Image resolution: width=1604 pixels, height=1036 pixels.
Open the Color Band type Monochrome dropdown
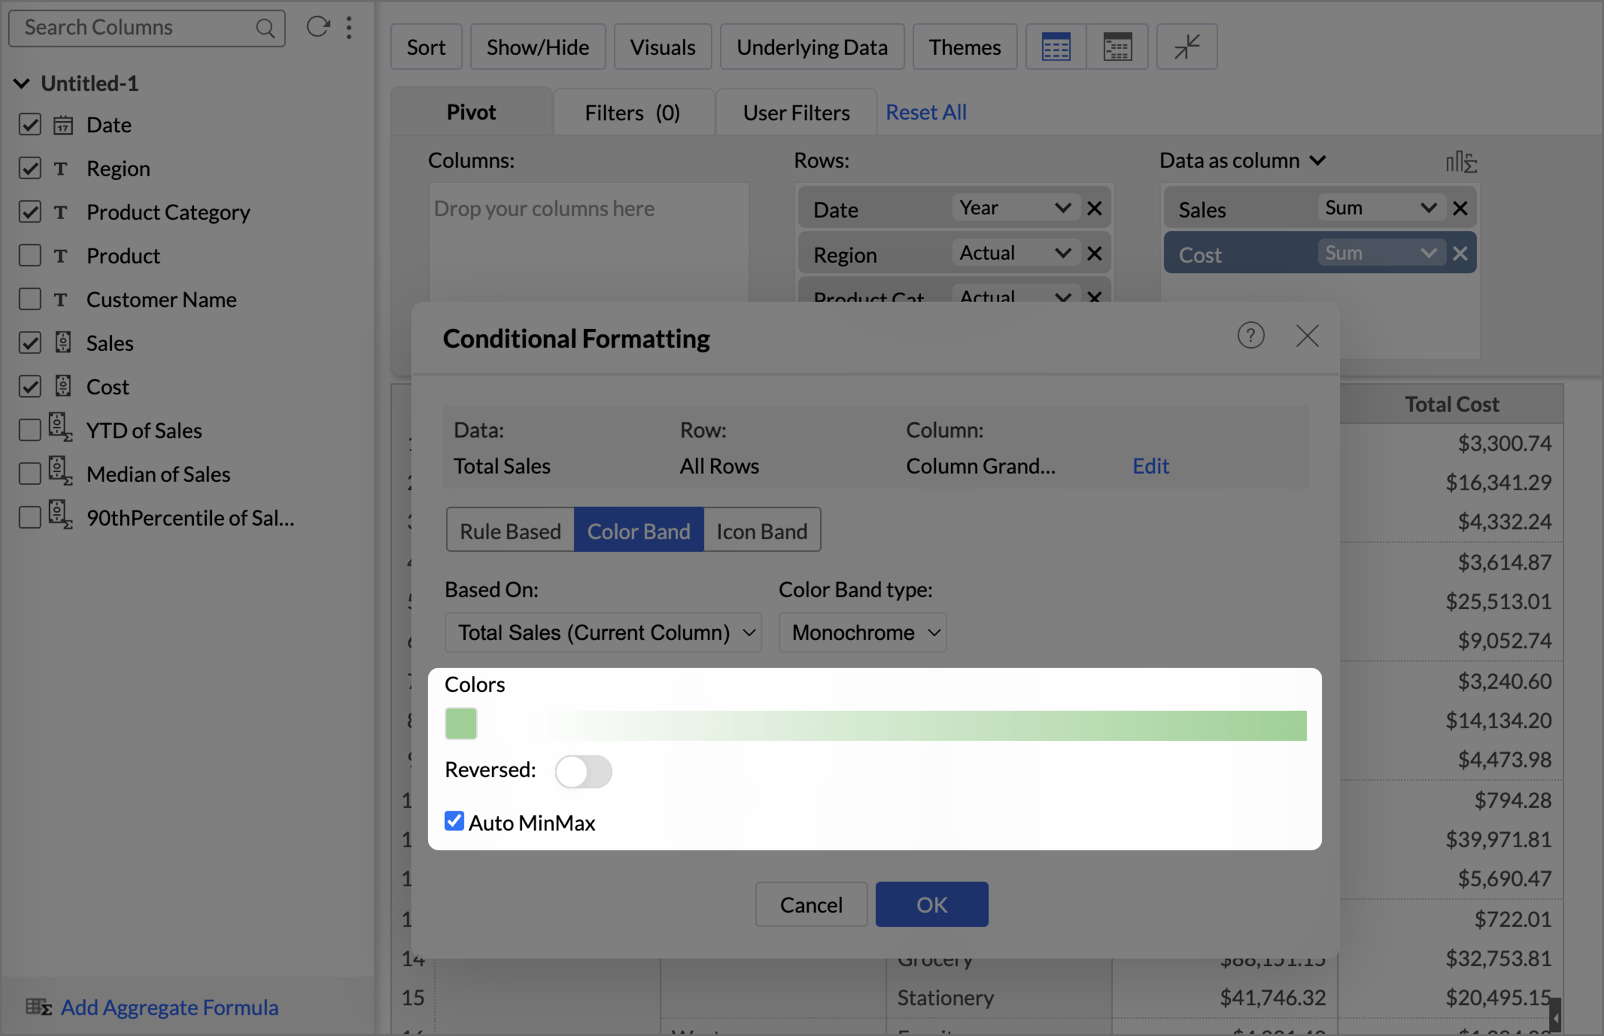pyautogui.click(x=863, y=632)
